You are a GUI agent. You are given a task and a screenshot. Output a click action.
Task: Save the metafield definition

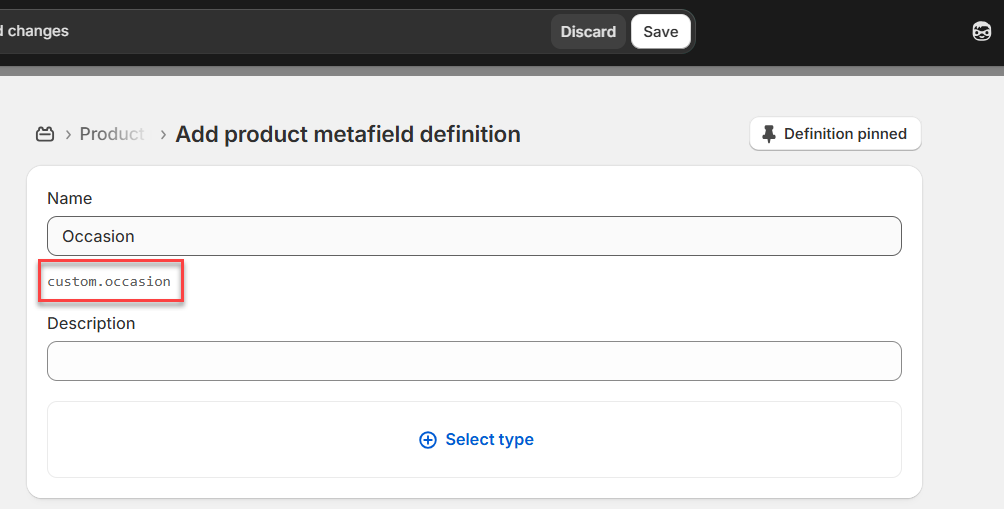pyautogui.click(x=660, y=32)
